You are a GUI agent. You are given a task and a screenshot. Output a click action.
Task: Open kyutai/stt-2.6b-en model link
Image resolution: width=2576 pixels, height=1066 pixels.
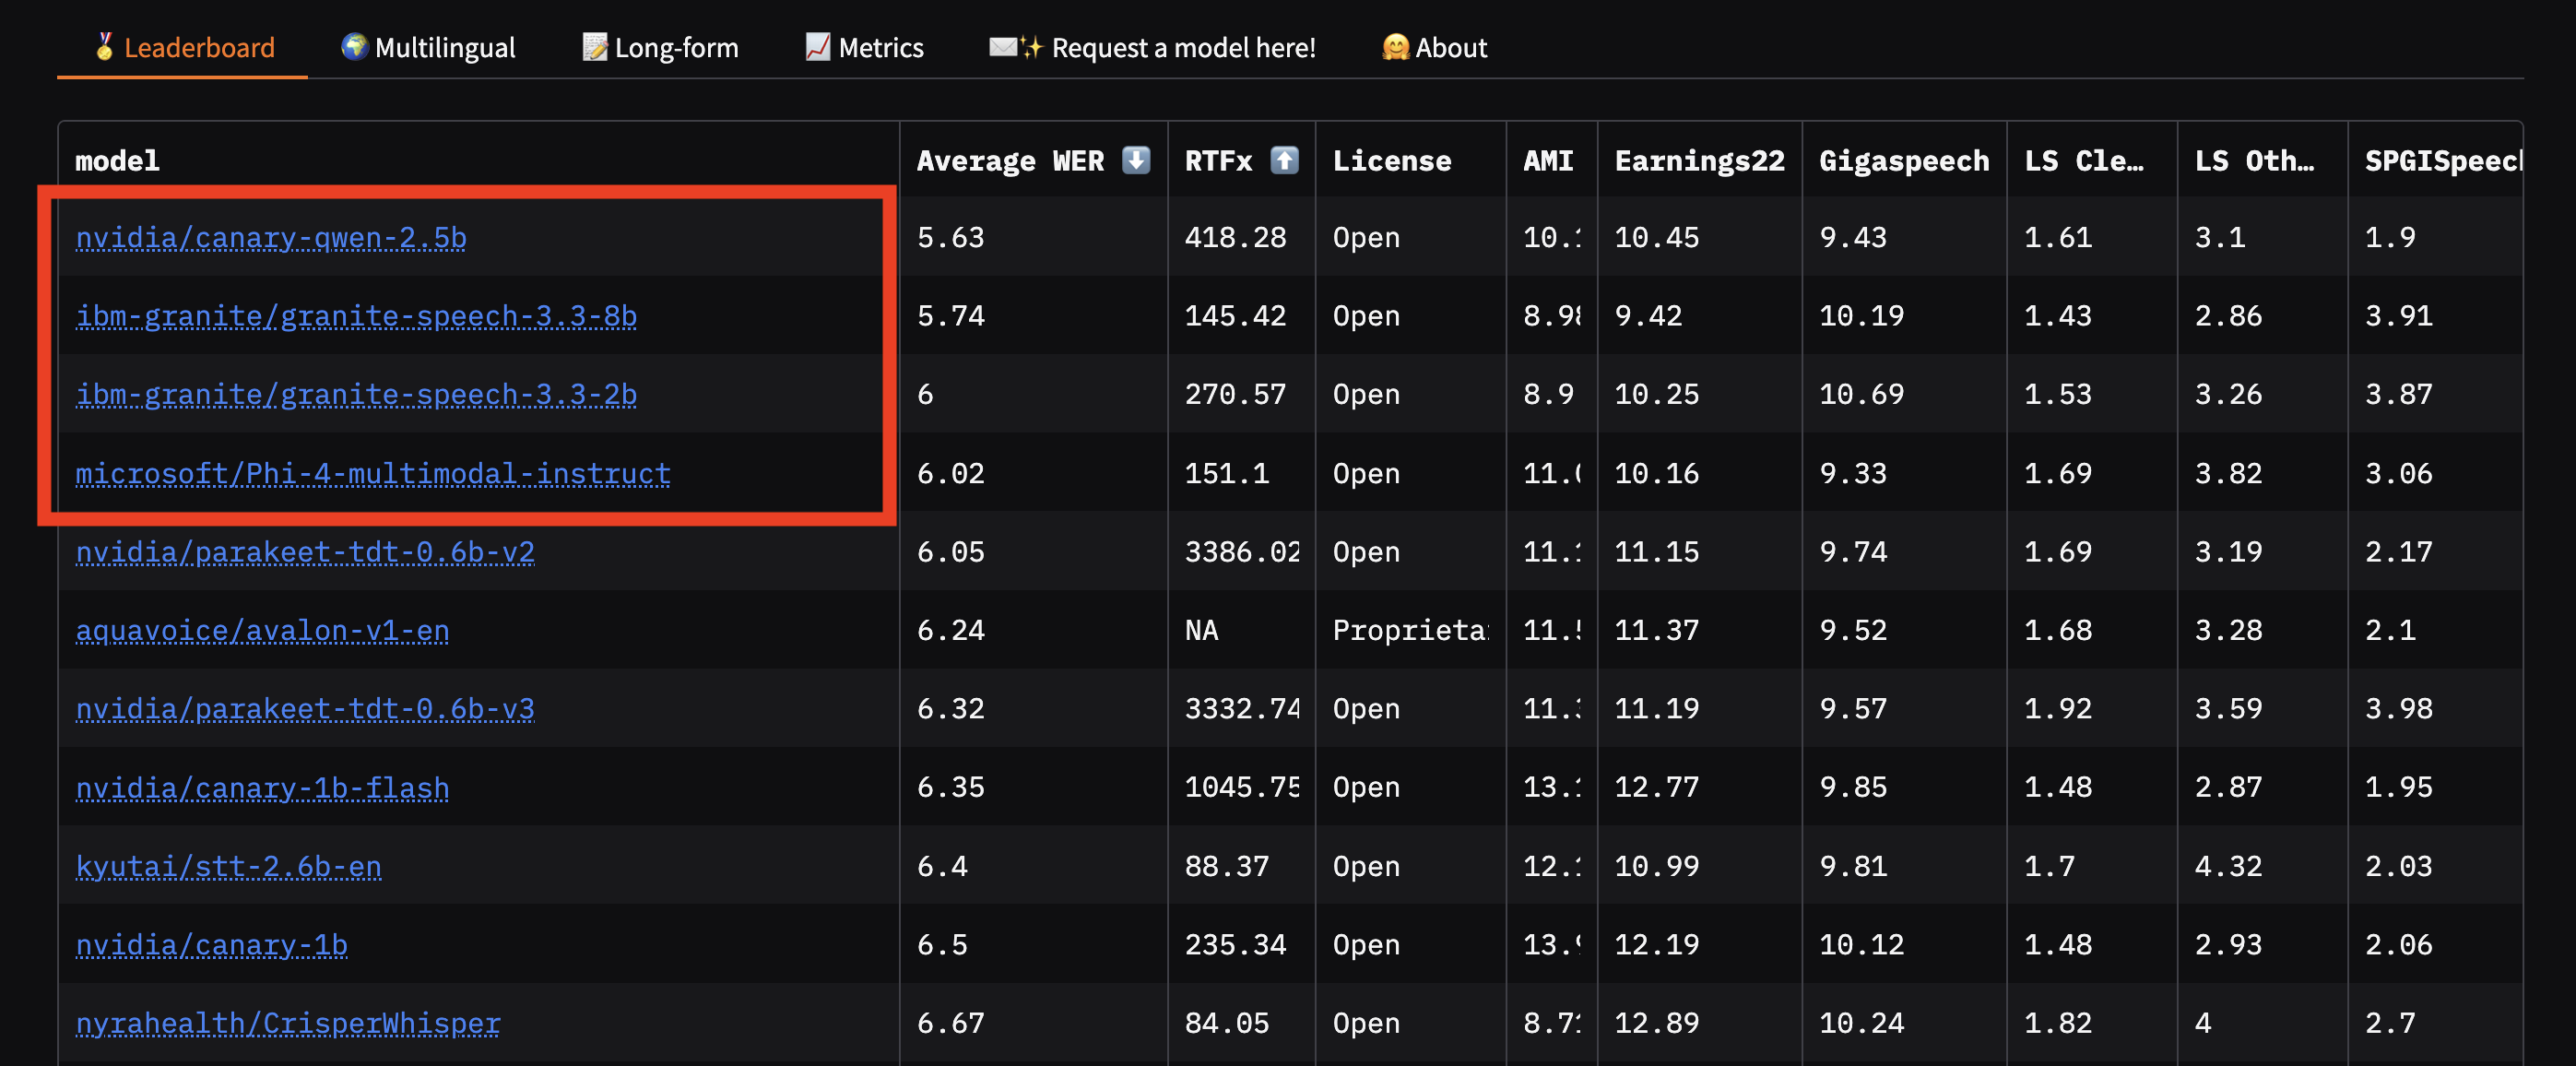(228, 866)
